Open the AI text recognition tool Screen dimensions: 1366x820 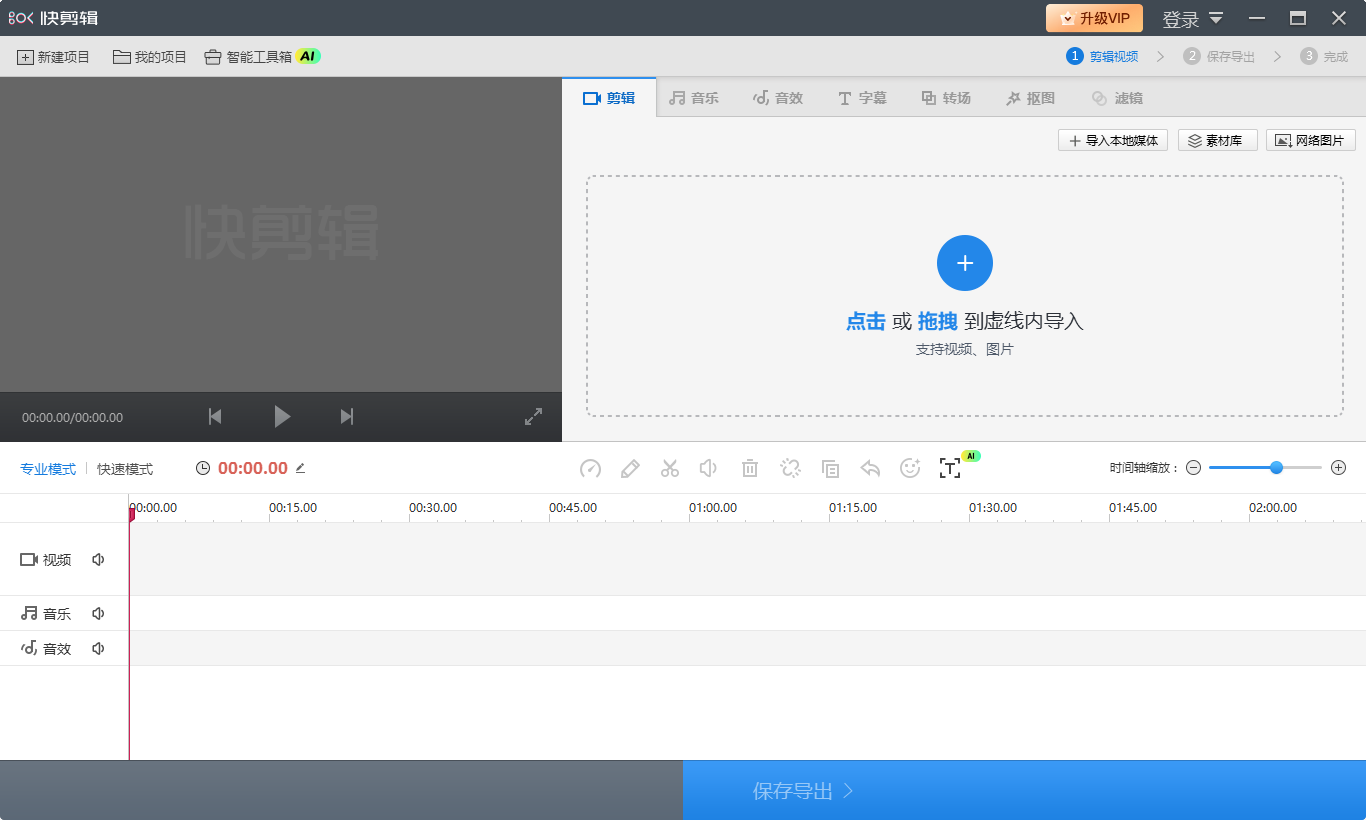click(x=950, y=467)
